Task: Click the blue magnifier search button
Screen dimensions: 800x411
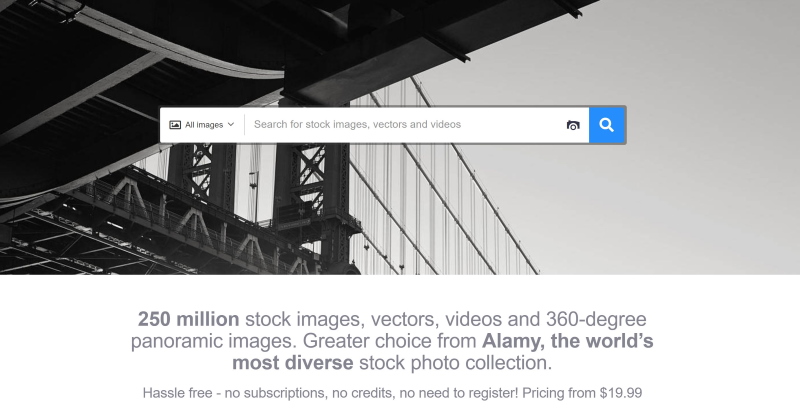Action: pos(607,125)
